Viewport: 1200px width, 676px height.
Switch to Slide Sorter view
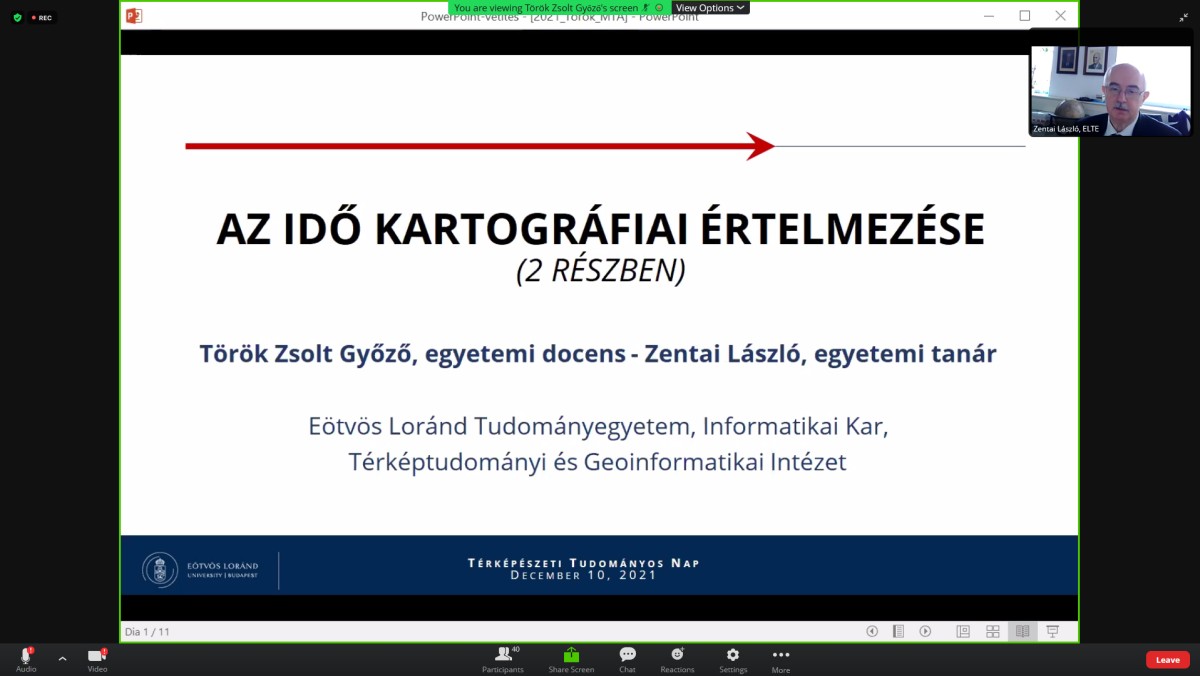pyautogui.click(x=993, y=631)
